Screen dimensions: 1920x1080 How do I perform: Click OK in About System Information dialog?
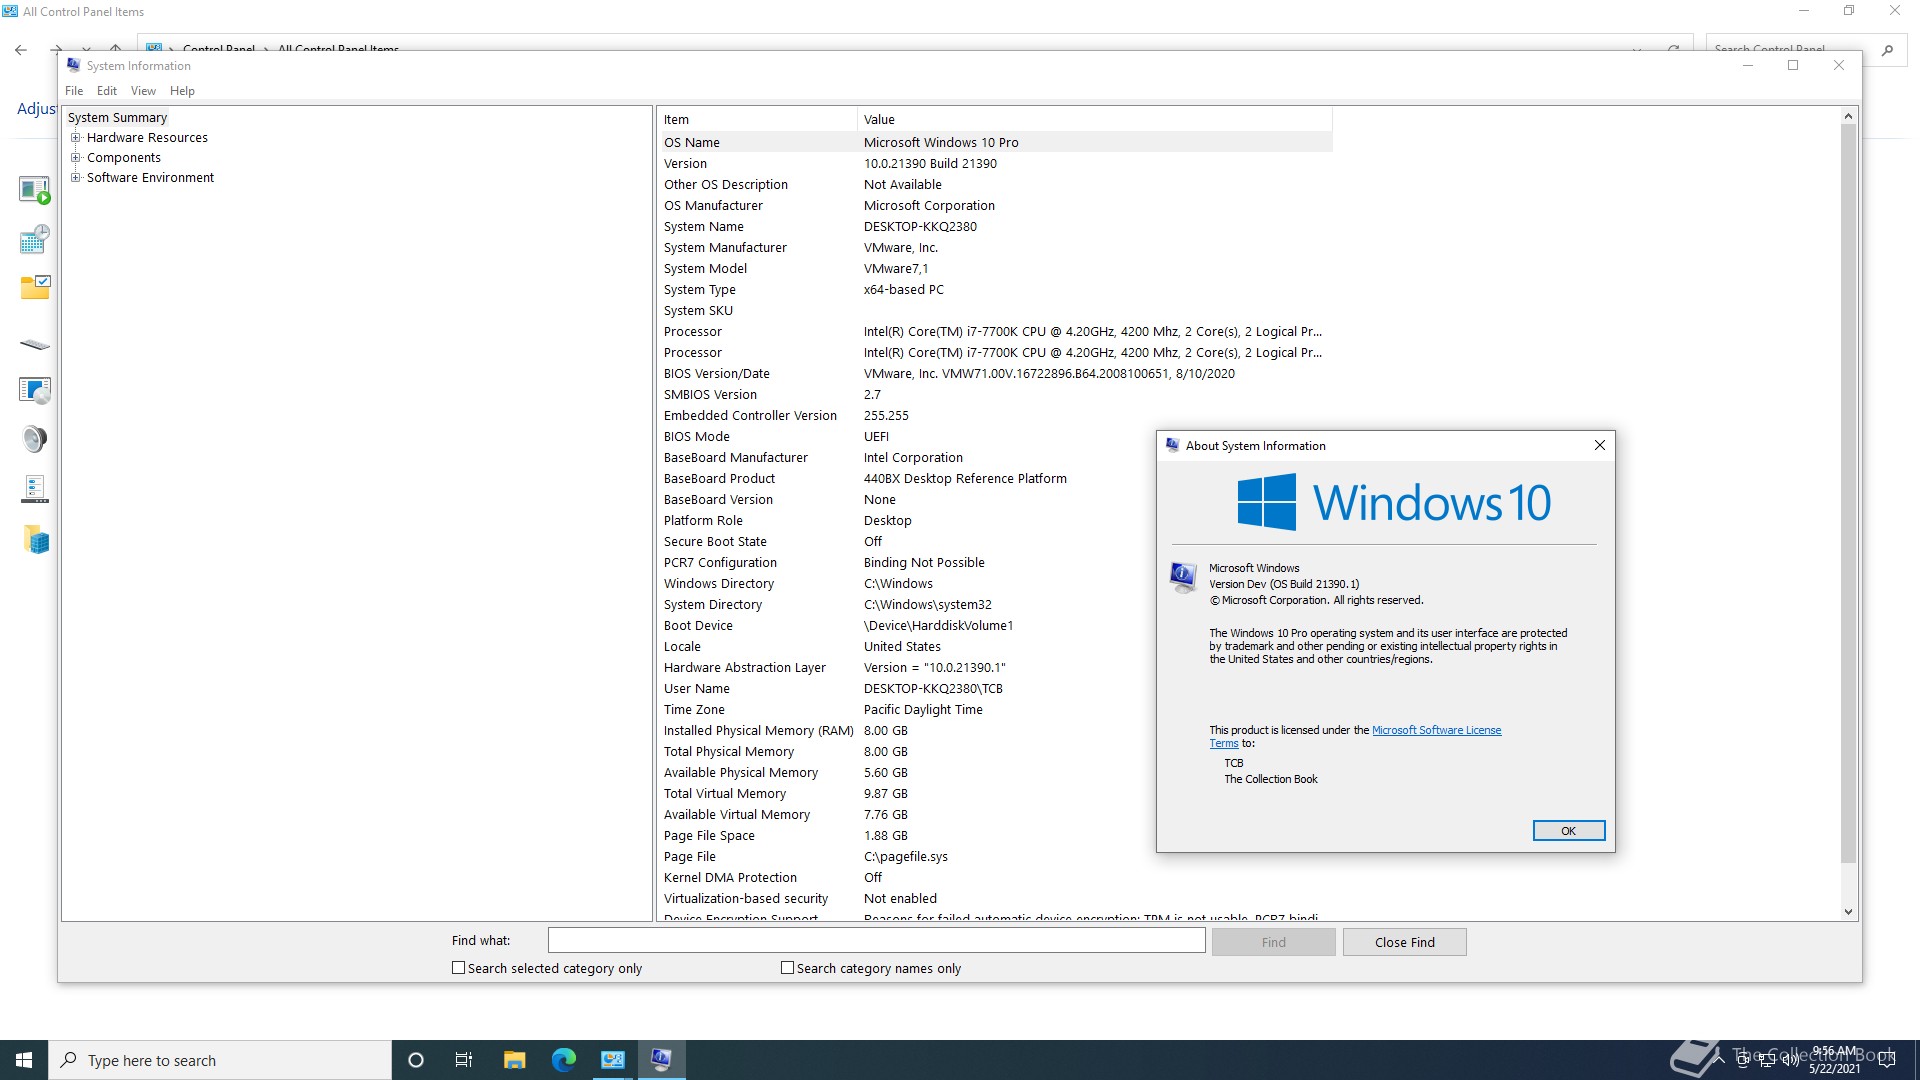(x=1568, y=831)
